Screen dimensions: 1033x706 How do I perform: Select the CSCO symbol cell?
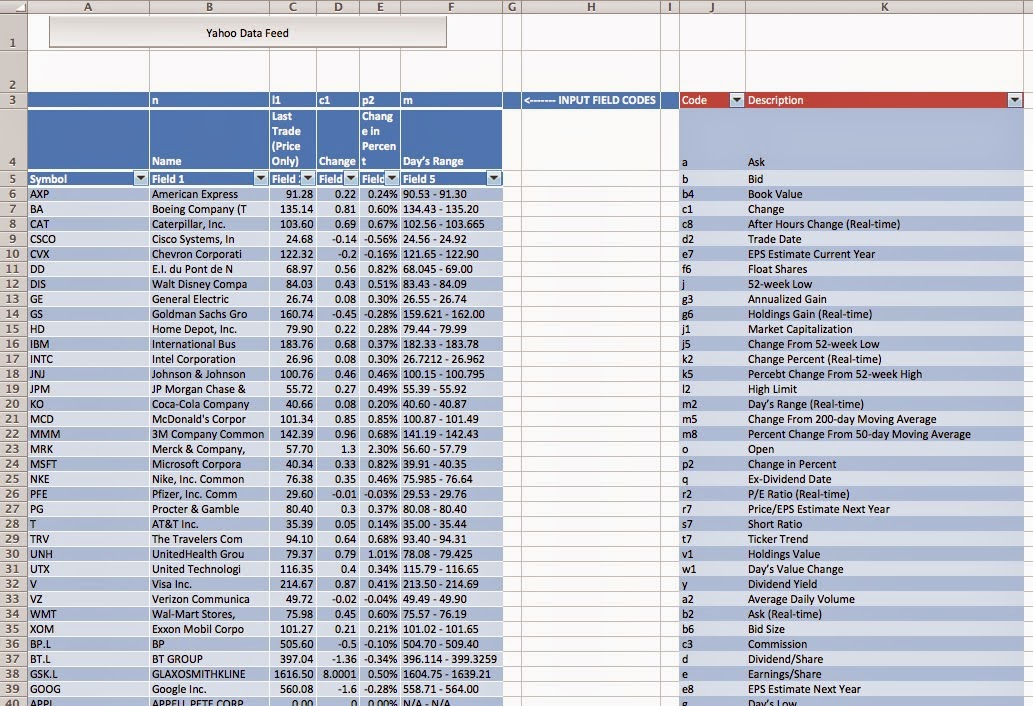[x=88, y=239]
